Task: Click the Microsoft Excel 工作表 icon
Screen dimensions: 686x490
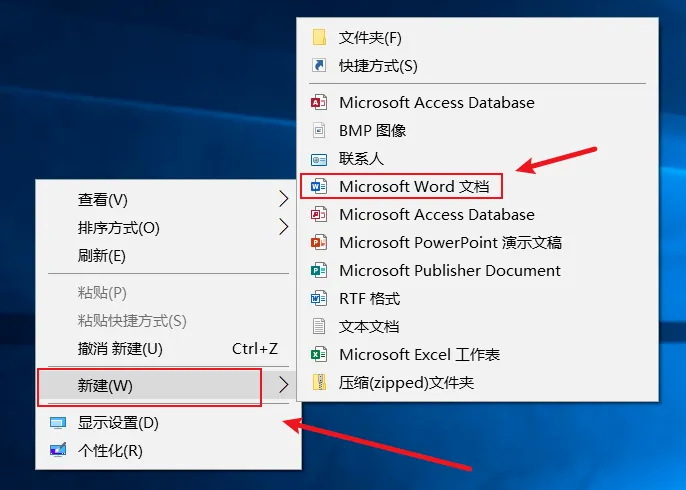Action: pyautogui.click(x=319, y=354)
